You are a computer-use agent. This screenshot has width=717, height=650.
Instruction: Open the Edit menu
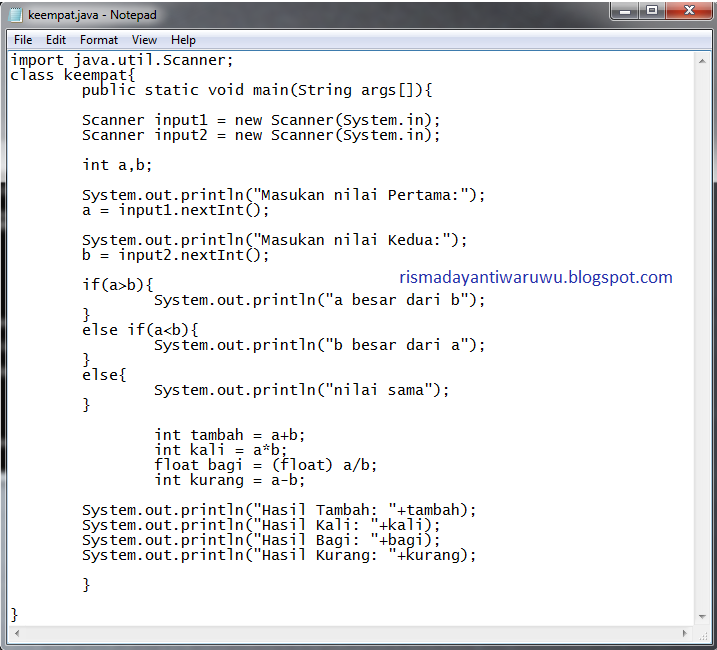(x=56, y=40)
